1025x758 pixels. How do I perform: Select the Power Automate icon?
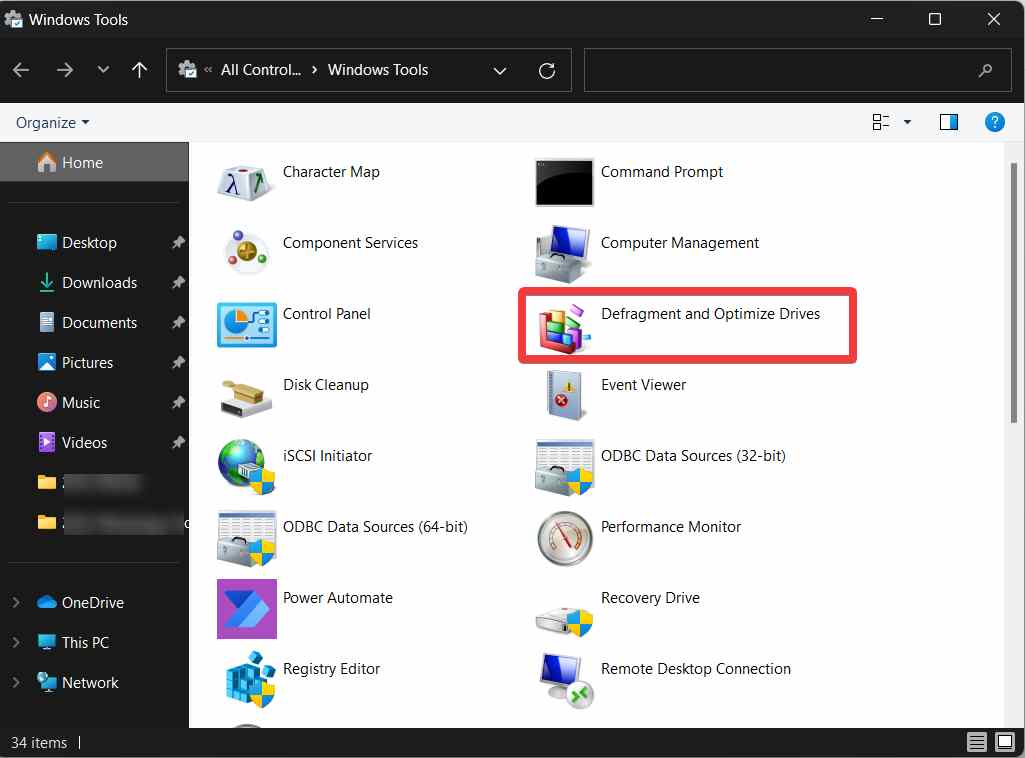[246, 608]
